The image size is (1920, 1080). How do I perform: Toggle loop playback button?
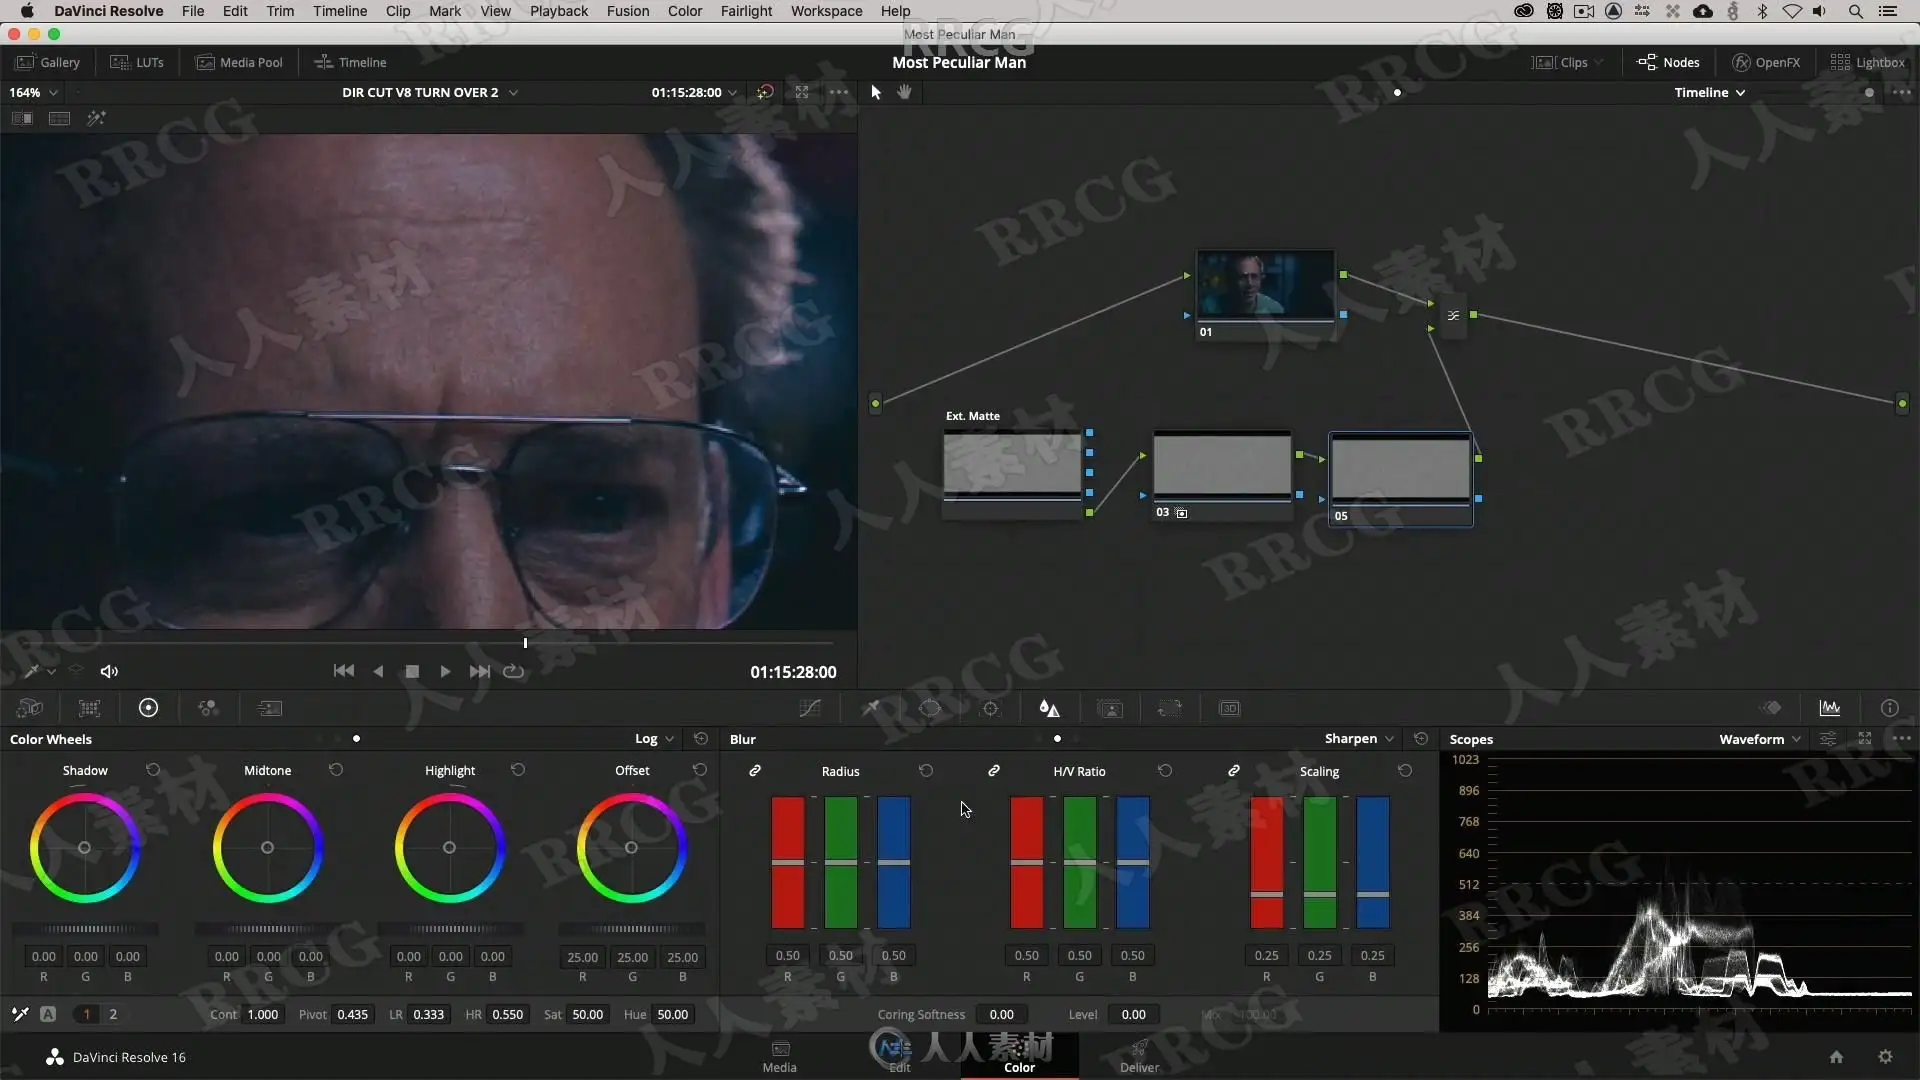tap(513, 671)
